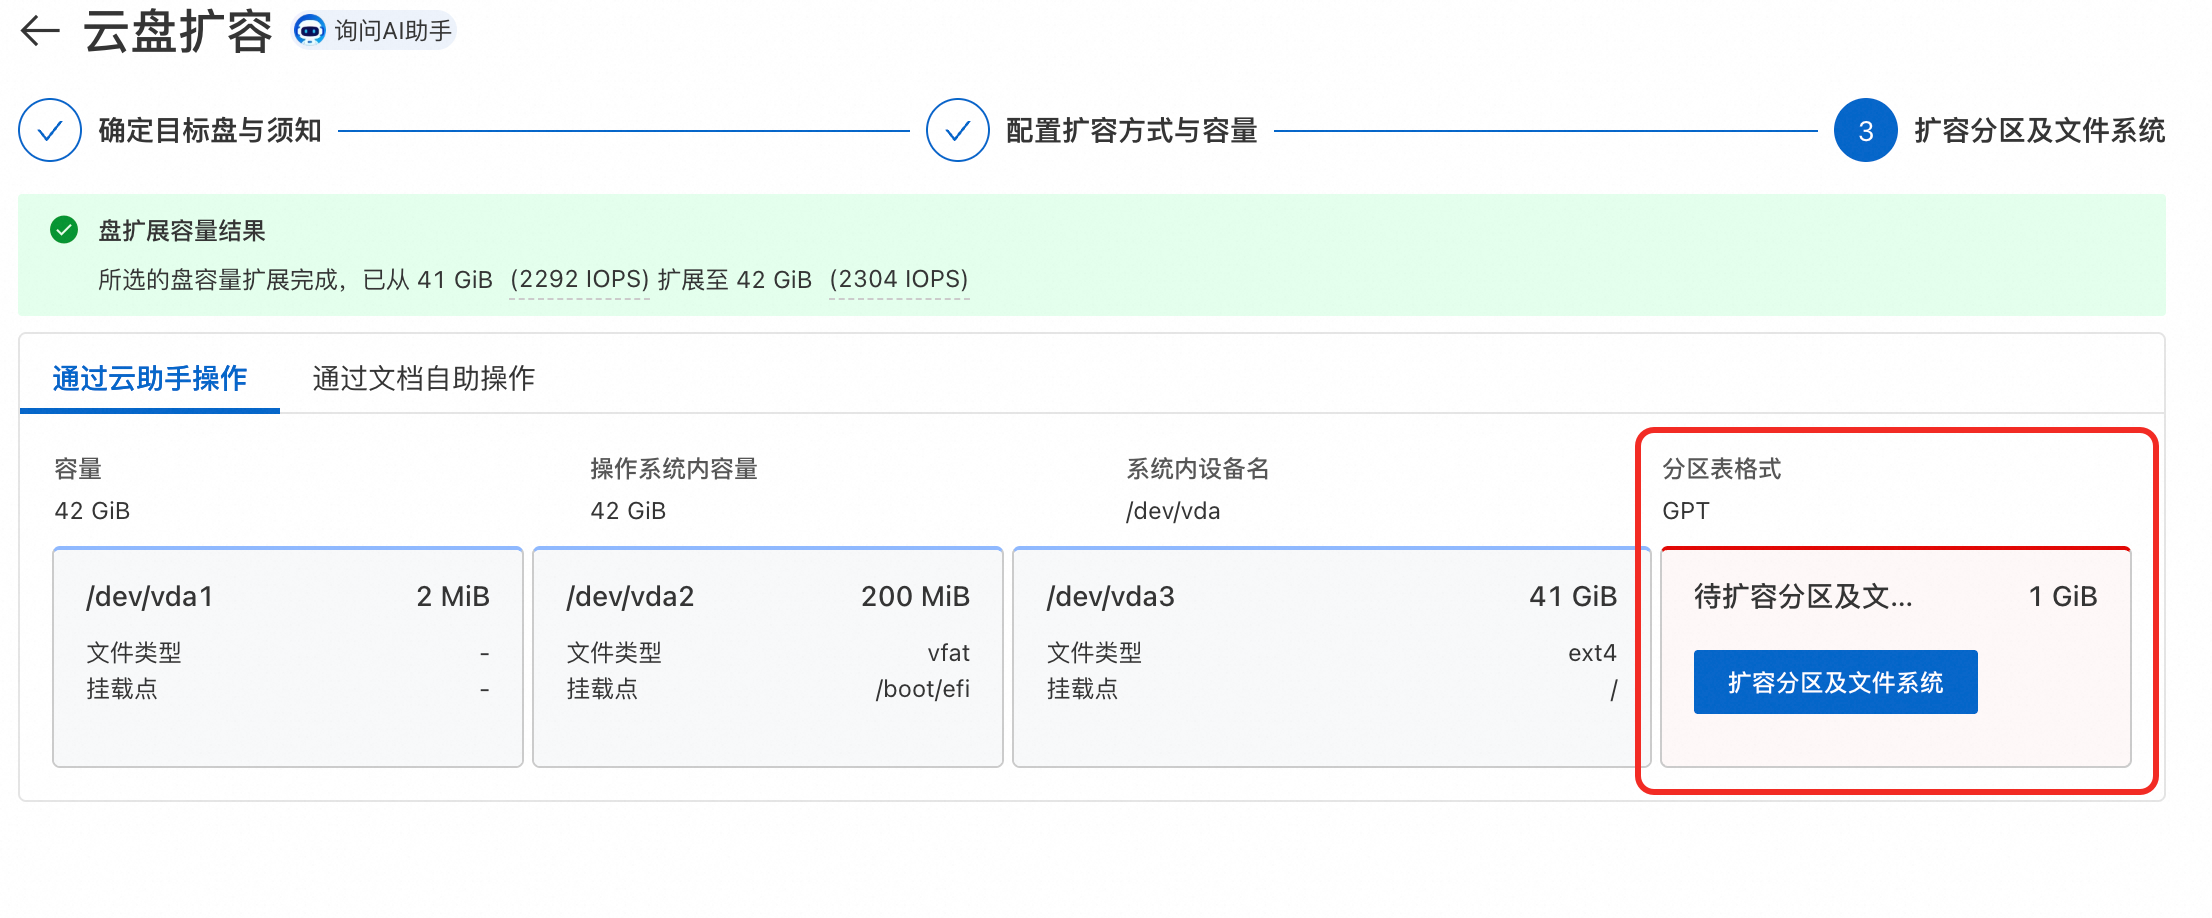Click the 扩容分区及文件系统 step label

2039,130
